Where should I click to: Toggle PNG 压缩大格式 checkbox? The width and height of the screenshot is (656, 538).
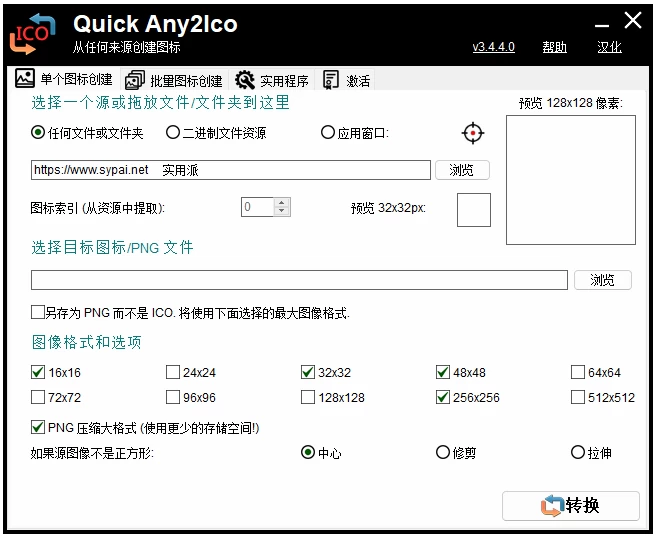pyautogui.click(x=38, y=428)
